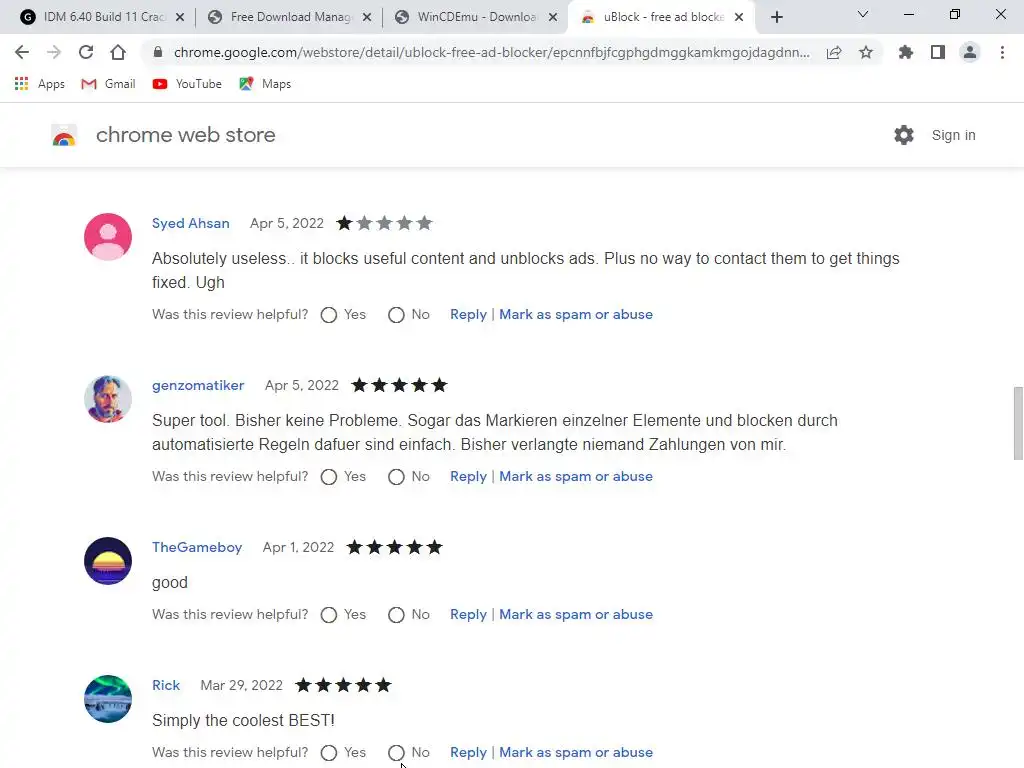Viewport: 1024px width, 768px height.
Task: Mark genzomatiker's review as spam or abuse
Action: coord(576,476)
